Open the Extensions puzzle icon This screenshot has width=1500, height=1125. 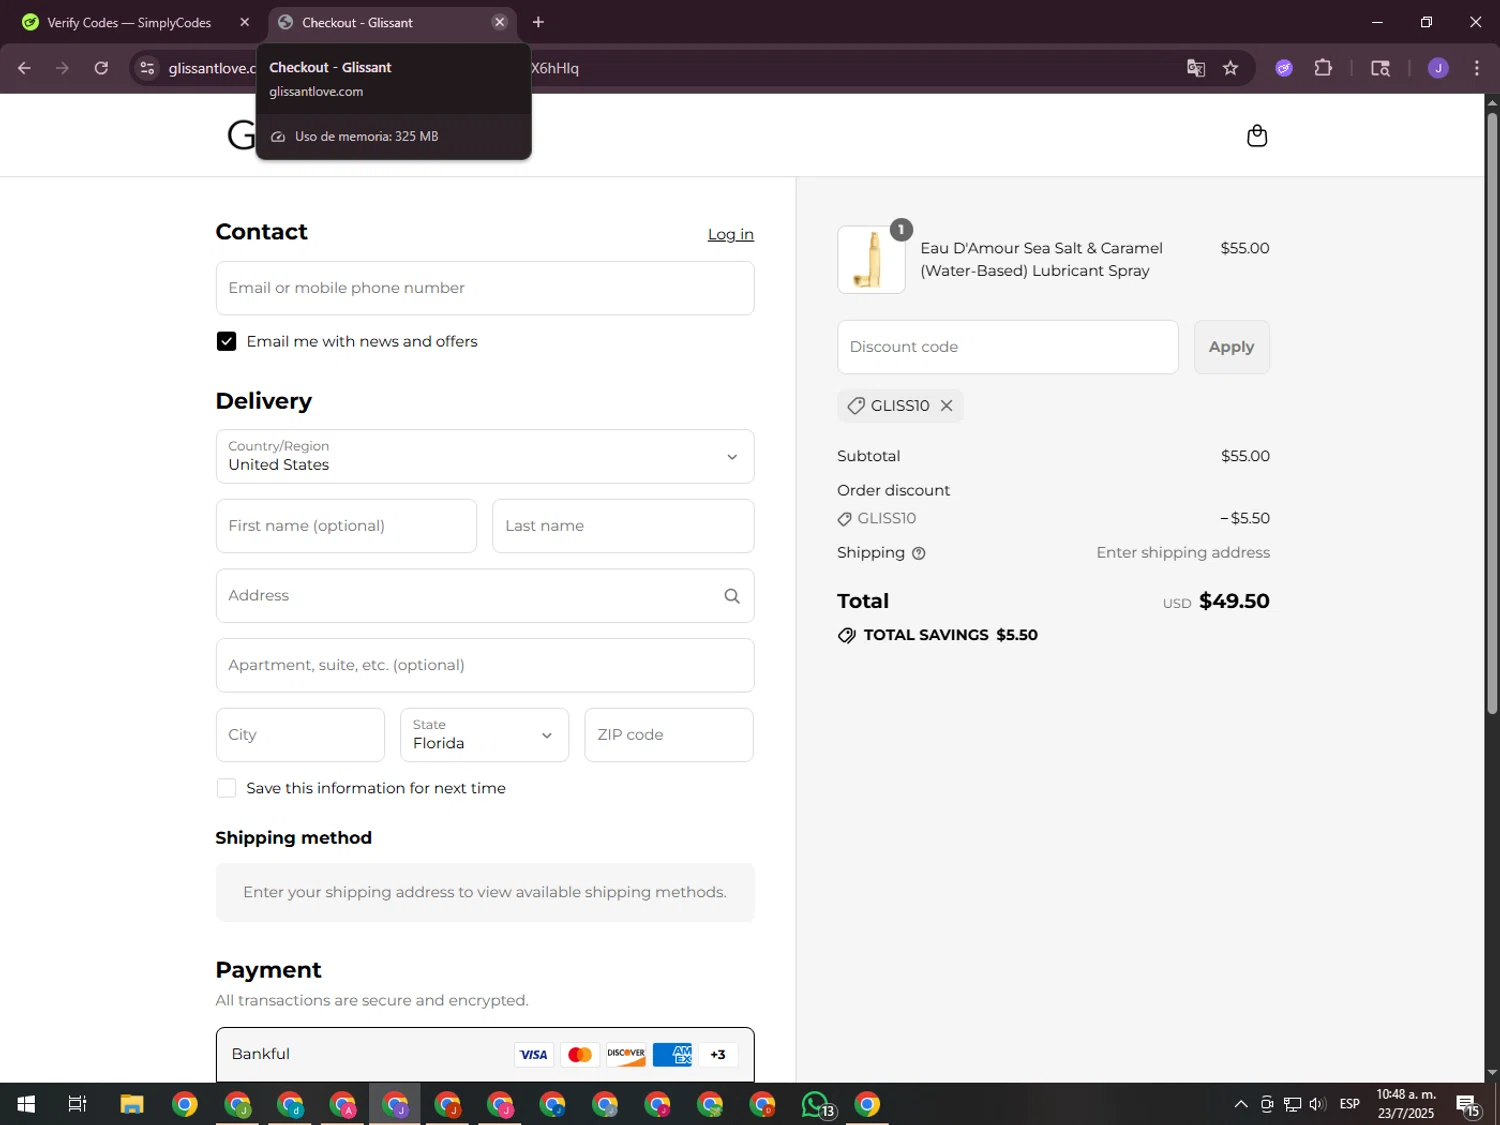click(1323, 68)
